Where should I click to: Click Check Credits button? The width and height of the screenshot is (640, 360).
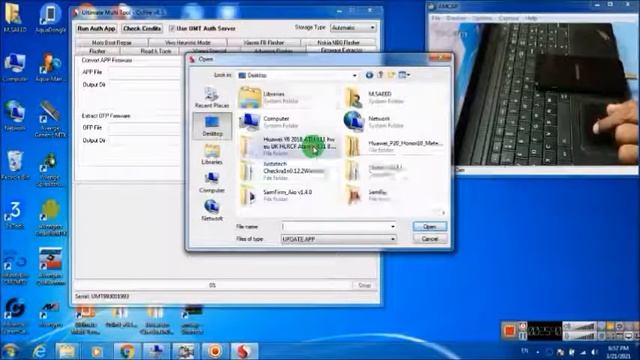[x=142, y=29]
